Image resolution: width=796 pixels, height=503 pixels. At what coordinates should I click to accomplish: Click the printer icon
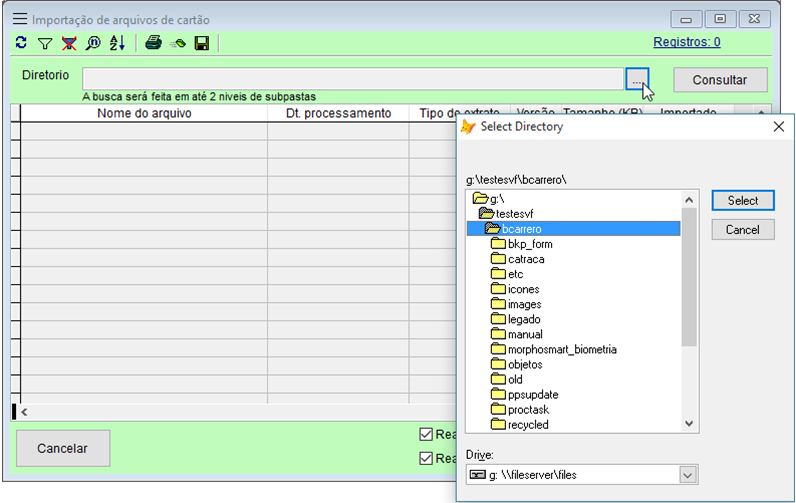pyautogui.click(x=153, y=43)
